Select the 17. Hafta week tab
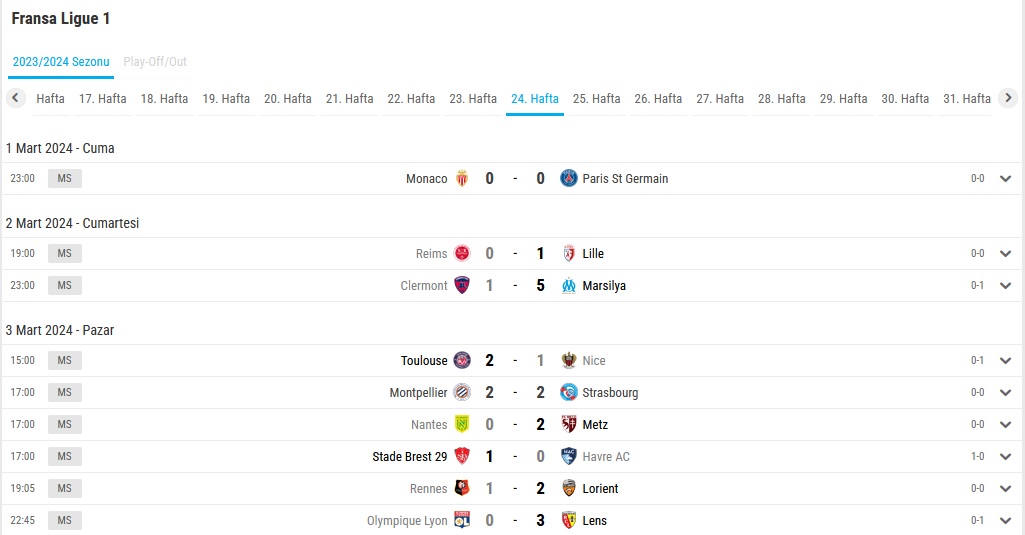 103,99
